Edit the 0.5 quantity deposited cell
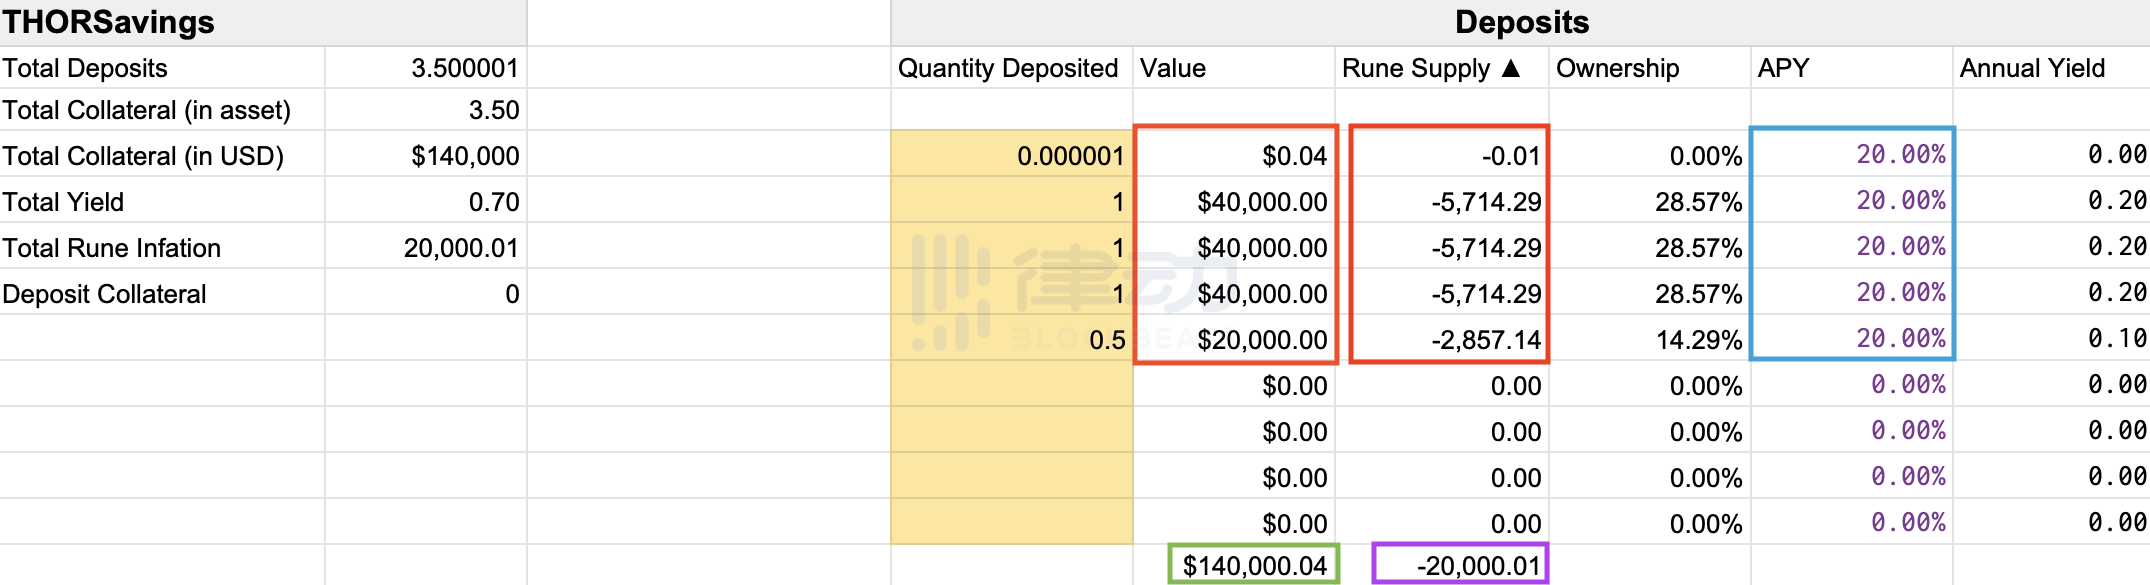Image resolution: width=2150 pixels, height=585 pixels. [1012, 339]
